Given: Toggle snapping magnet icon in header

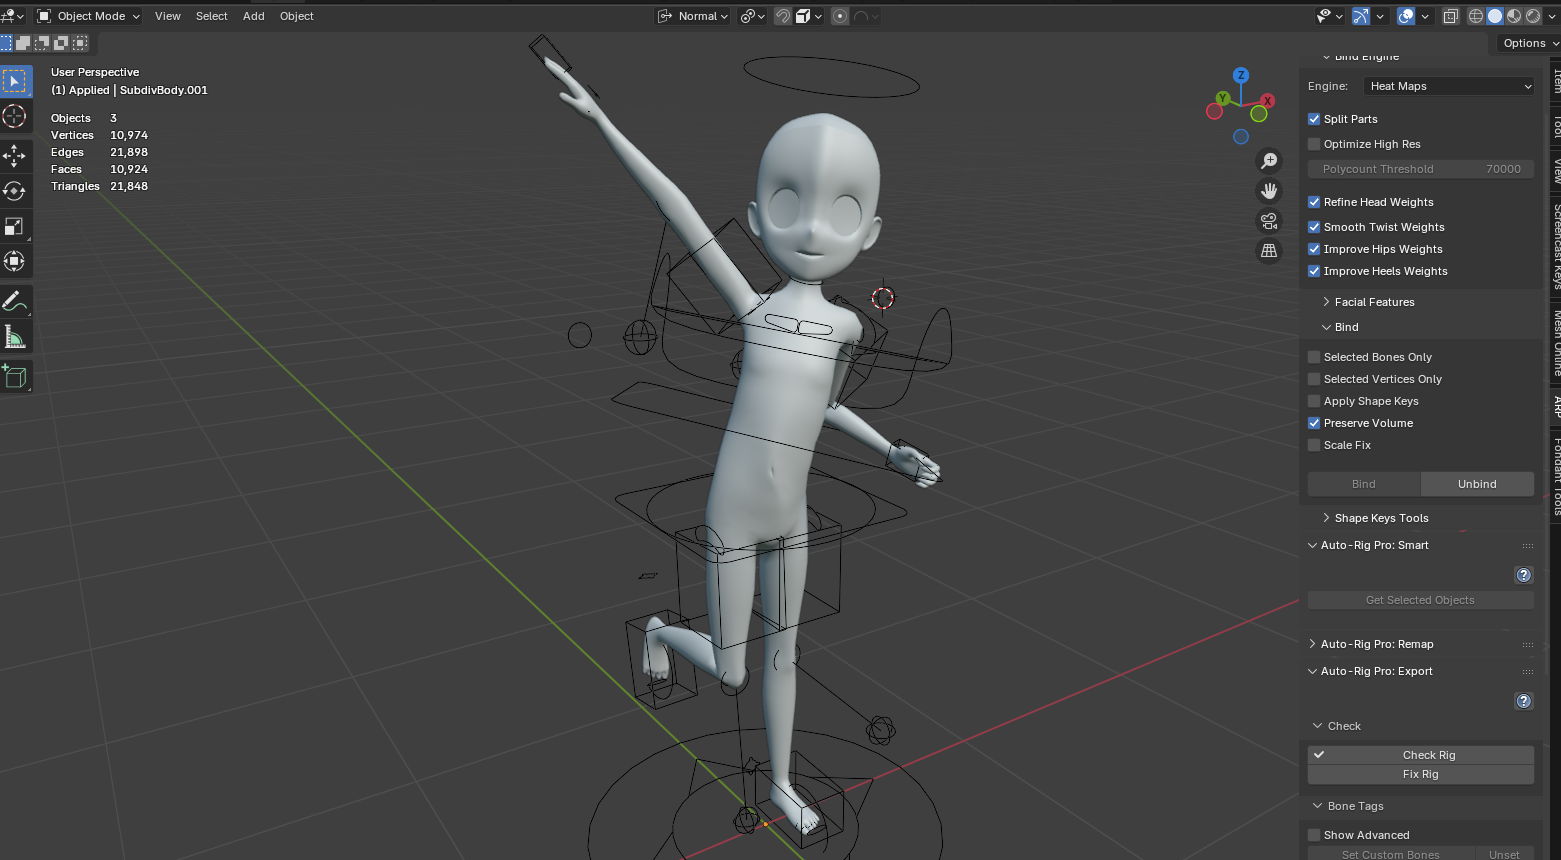Looking at the screenshot, I should point(783,16).
